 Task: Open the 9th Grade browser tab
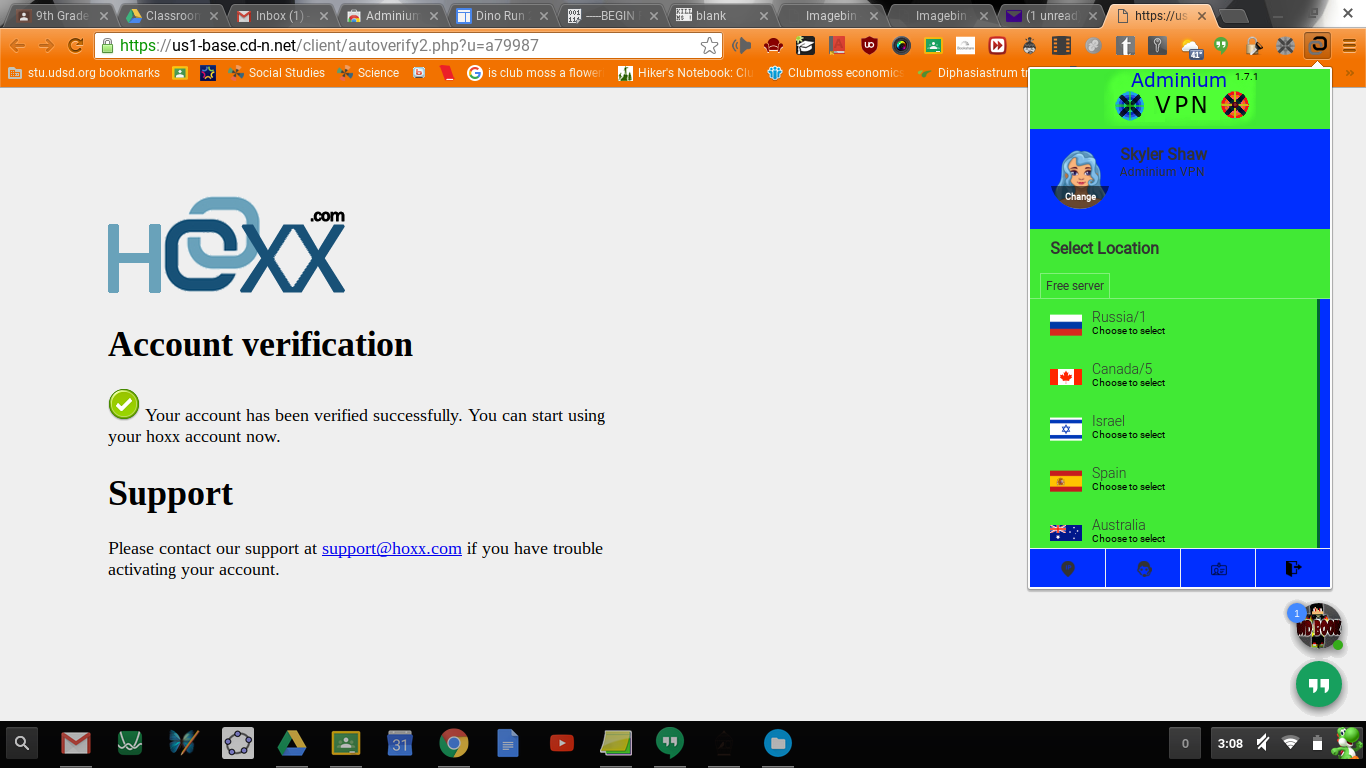point(58,16)
